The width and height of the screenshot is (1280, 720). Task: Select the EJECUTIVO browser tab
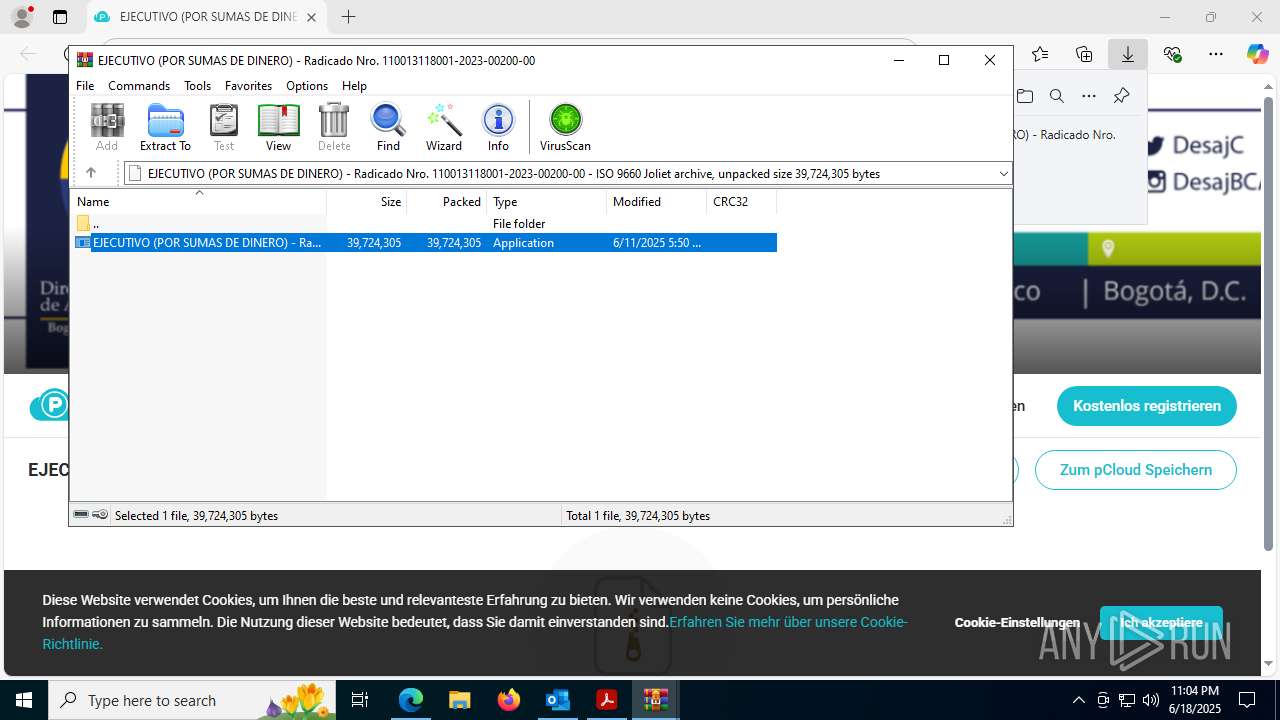205,17
